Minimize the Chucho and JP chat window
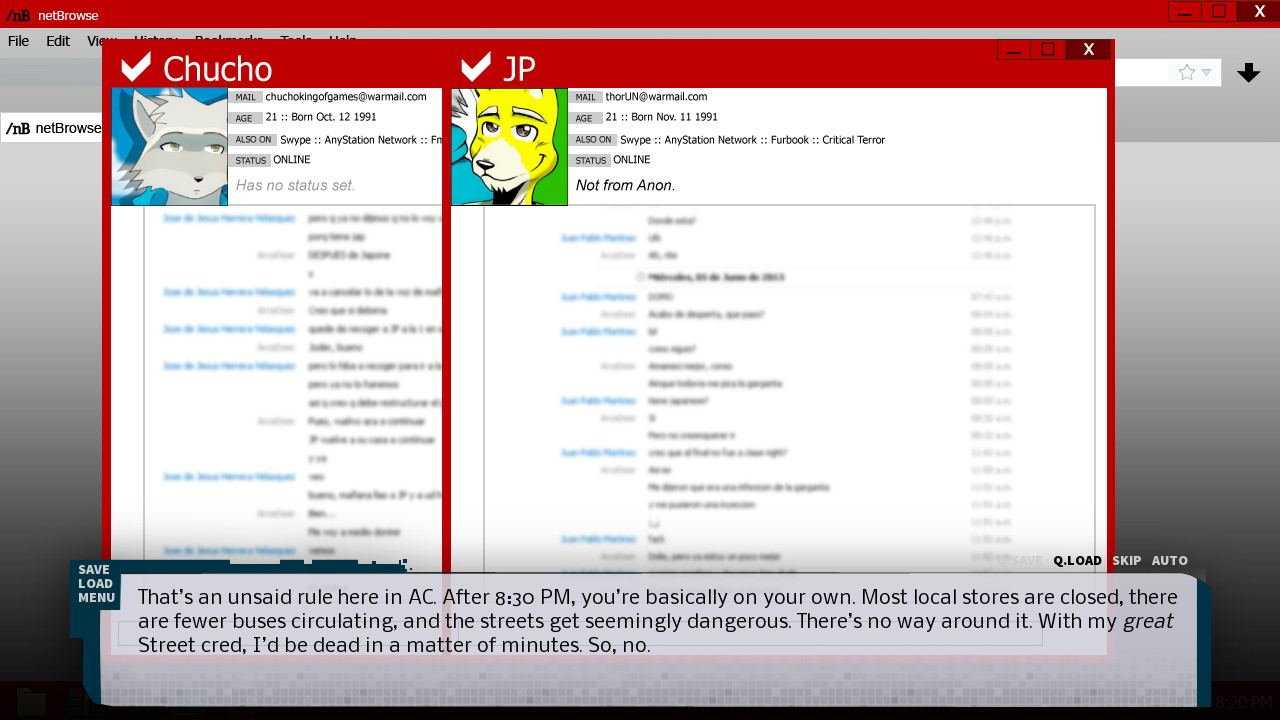Viewport: 1280px width, 720px height. pyautogui.click(x=1013, y=50)
